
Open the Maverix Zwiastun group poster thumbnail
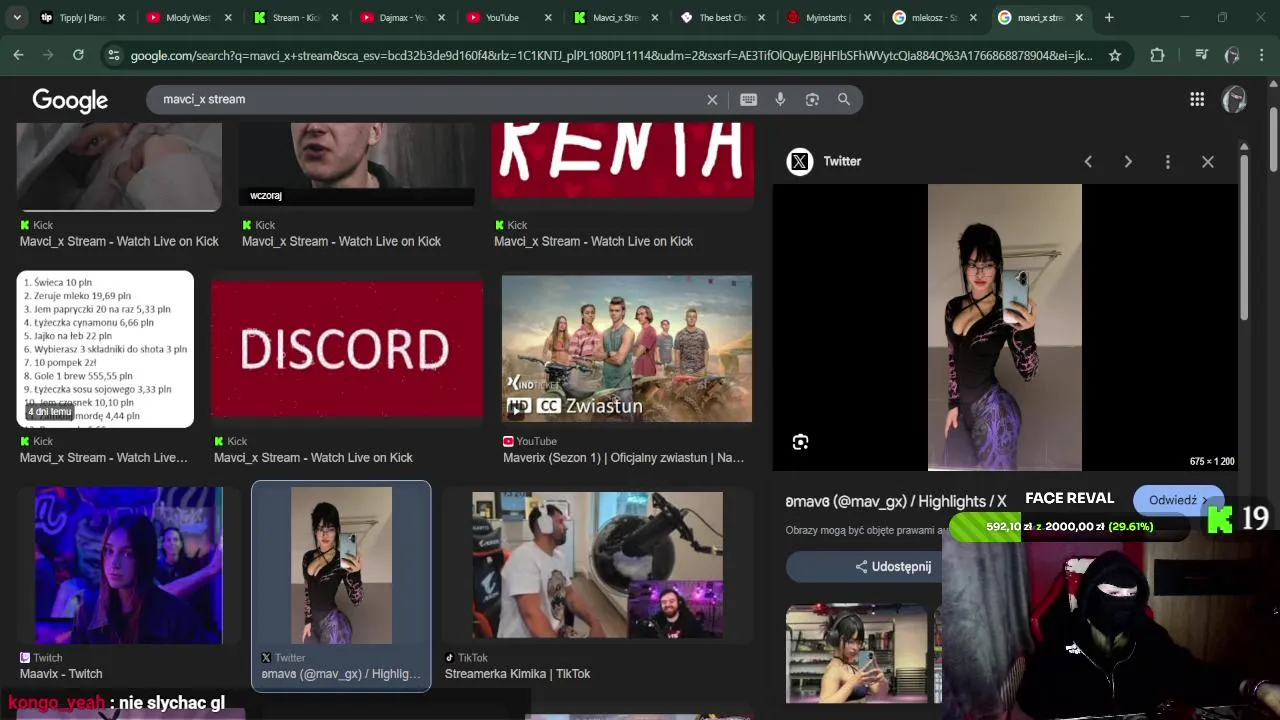tap(627, 349)
